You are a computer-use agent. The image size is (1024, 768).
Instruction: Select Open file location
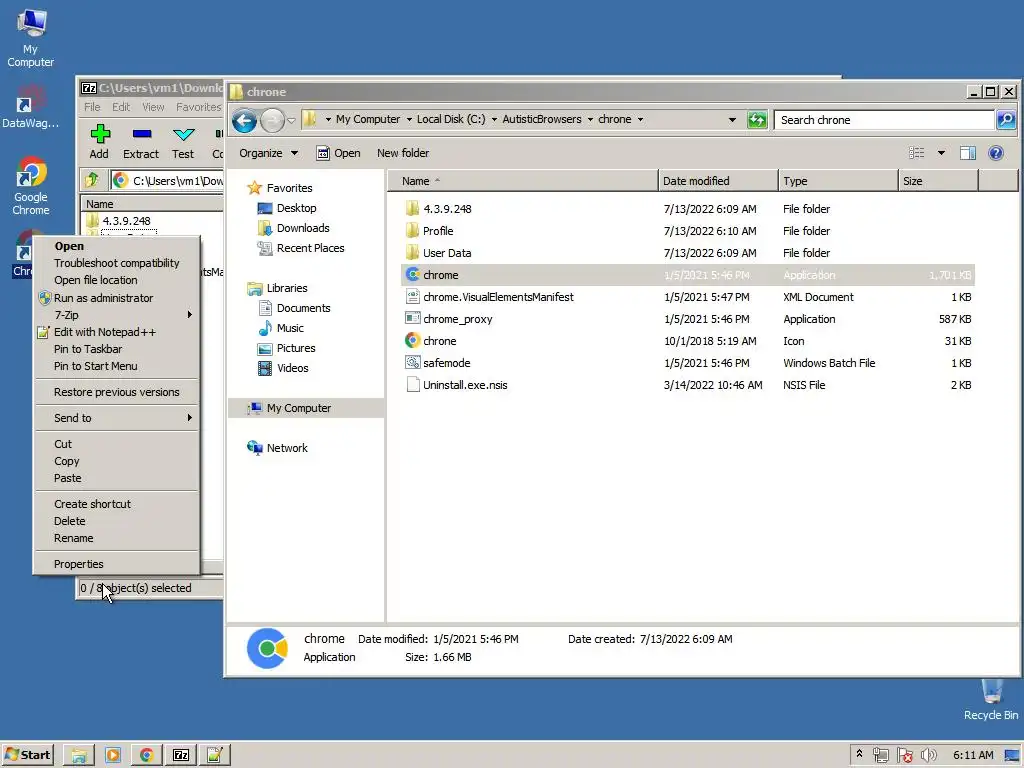point(116,280)
